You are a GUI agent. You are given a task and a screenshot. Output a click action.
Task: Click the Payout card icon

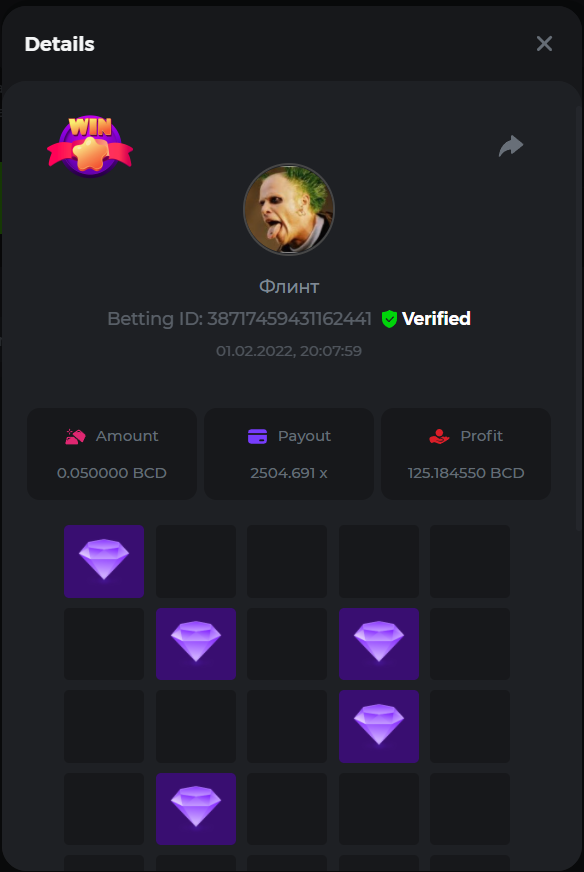(258, 437)
